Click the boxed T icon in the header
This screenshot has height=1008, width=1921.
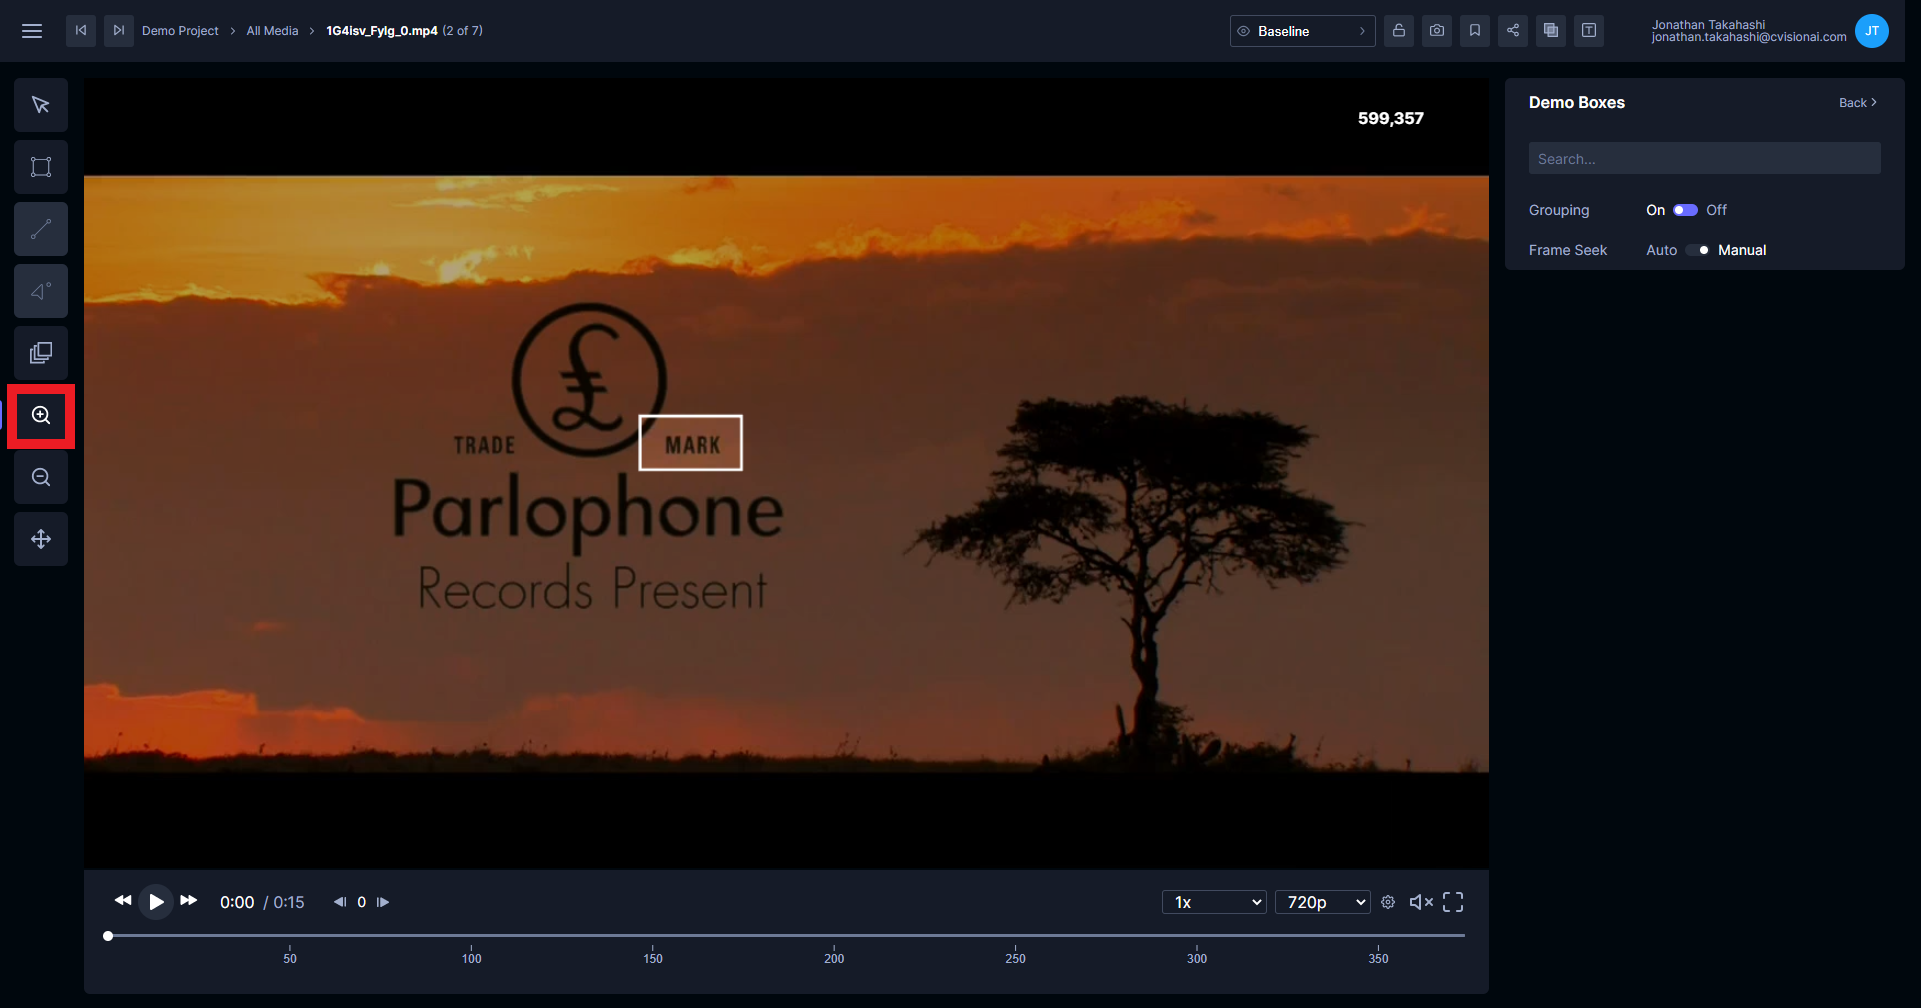[x=1589, y=31]
